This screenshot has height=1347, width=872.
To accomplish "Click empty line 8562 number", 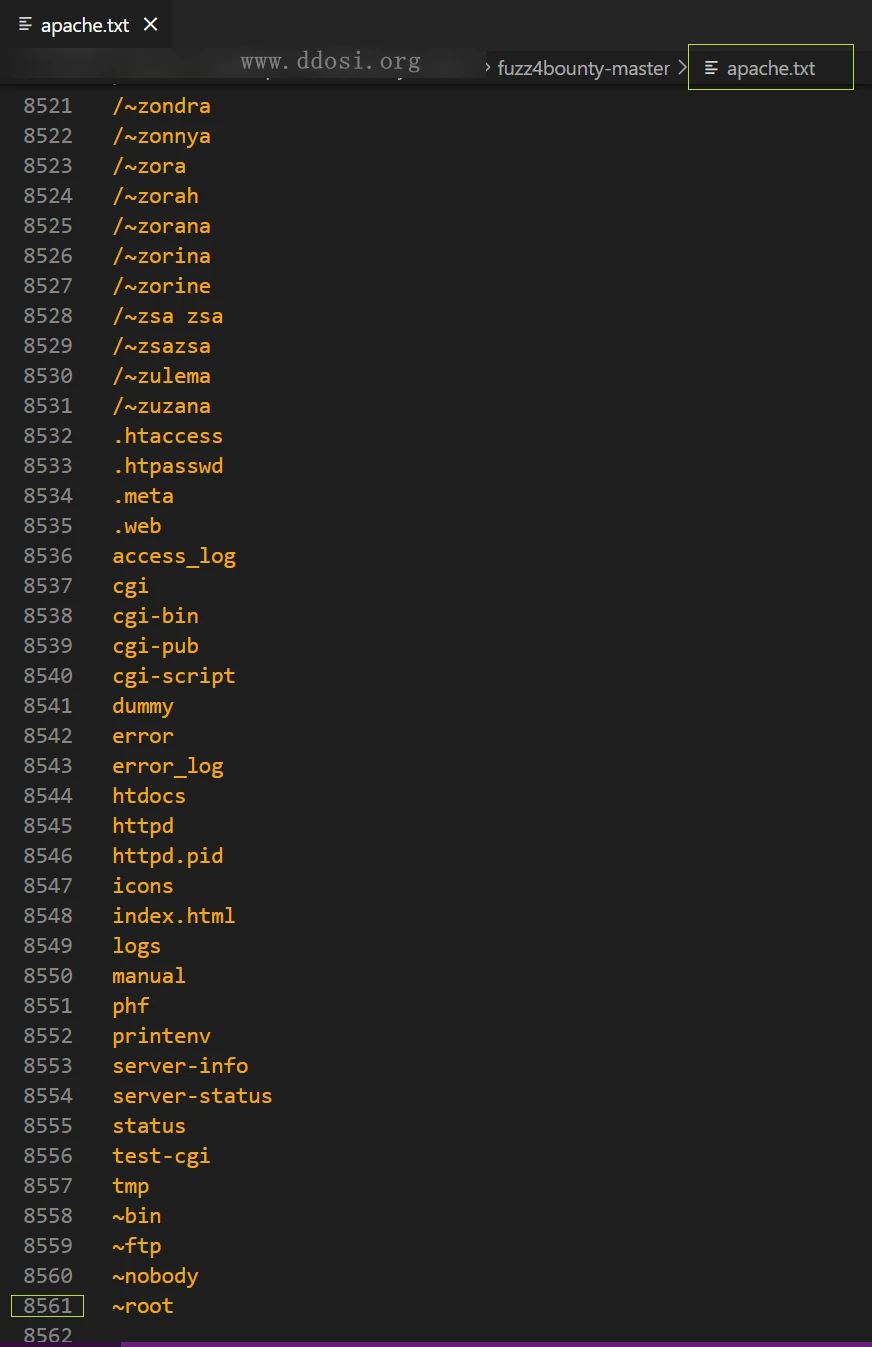I will [48, 1336].
